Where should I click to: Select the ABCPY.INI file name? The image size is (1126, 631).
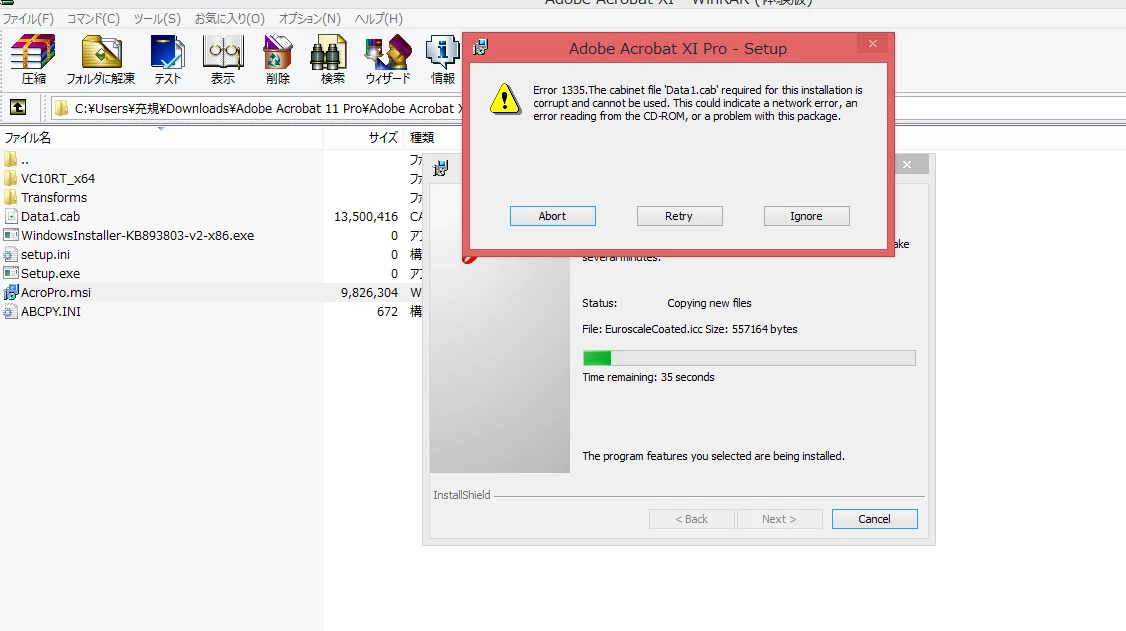tap(51, 312)
